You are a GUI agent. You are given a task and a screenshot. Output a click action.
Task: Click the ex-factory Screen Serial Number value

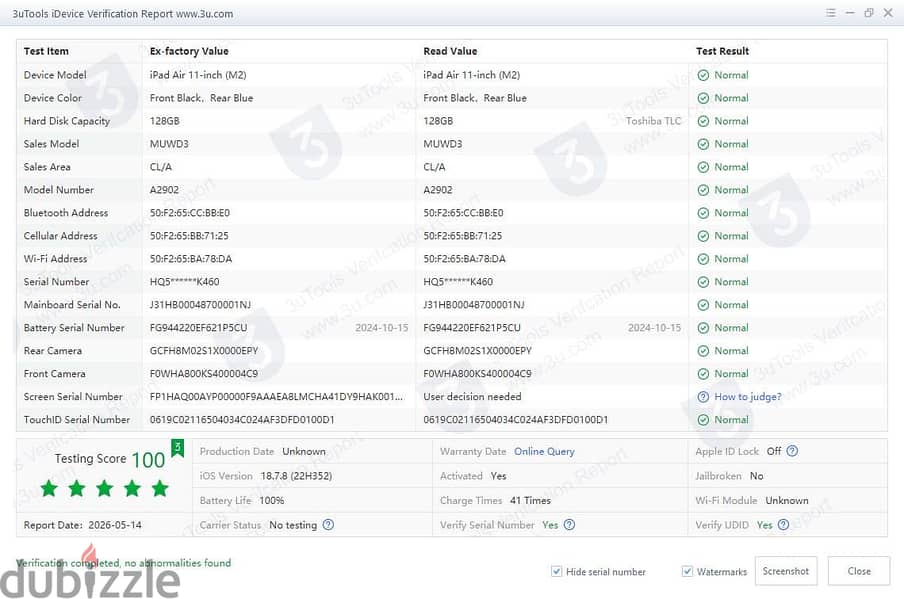277,397
